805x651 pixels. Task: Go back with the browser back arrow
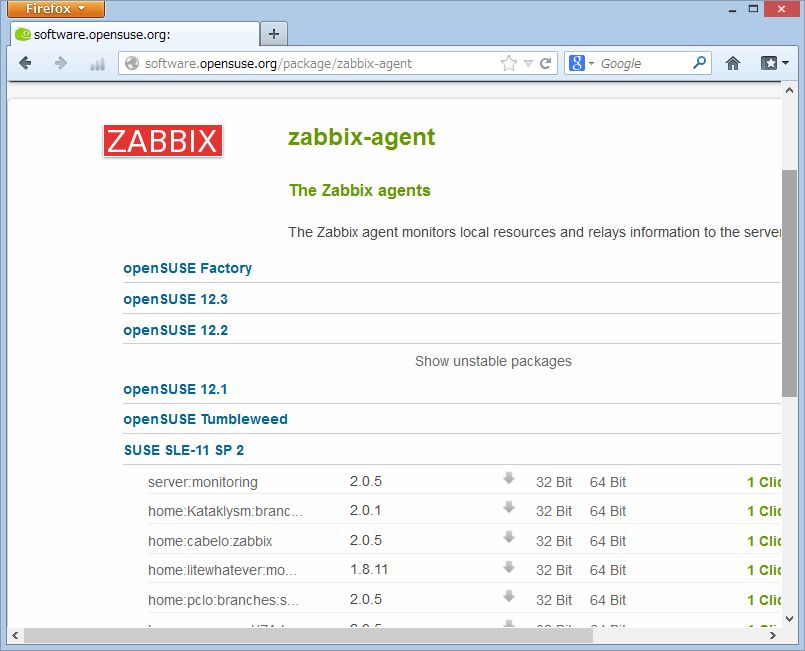25,63
